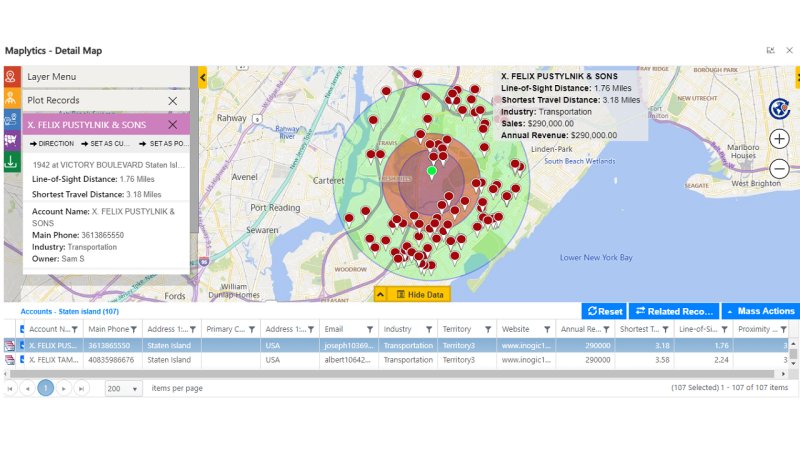
Task: Click the orange person sidebar icon
Action: pyautogui.click(x=11, y=98)
